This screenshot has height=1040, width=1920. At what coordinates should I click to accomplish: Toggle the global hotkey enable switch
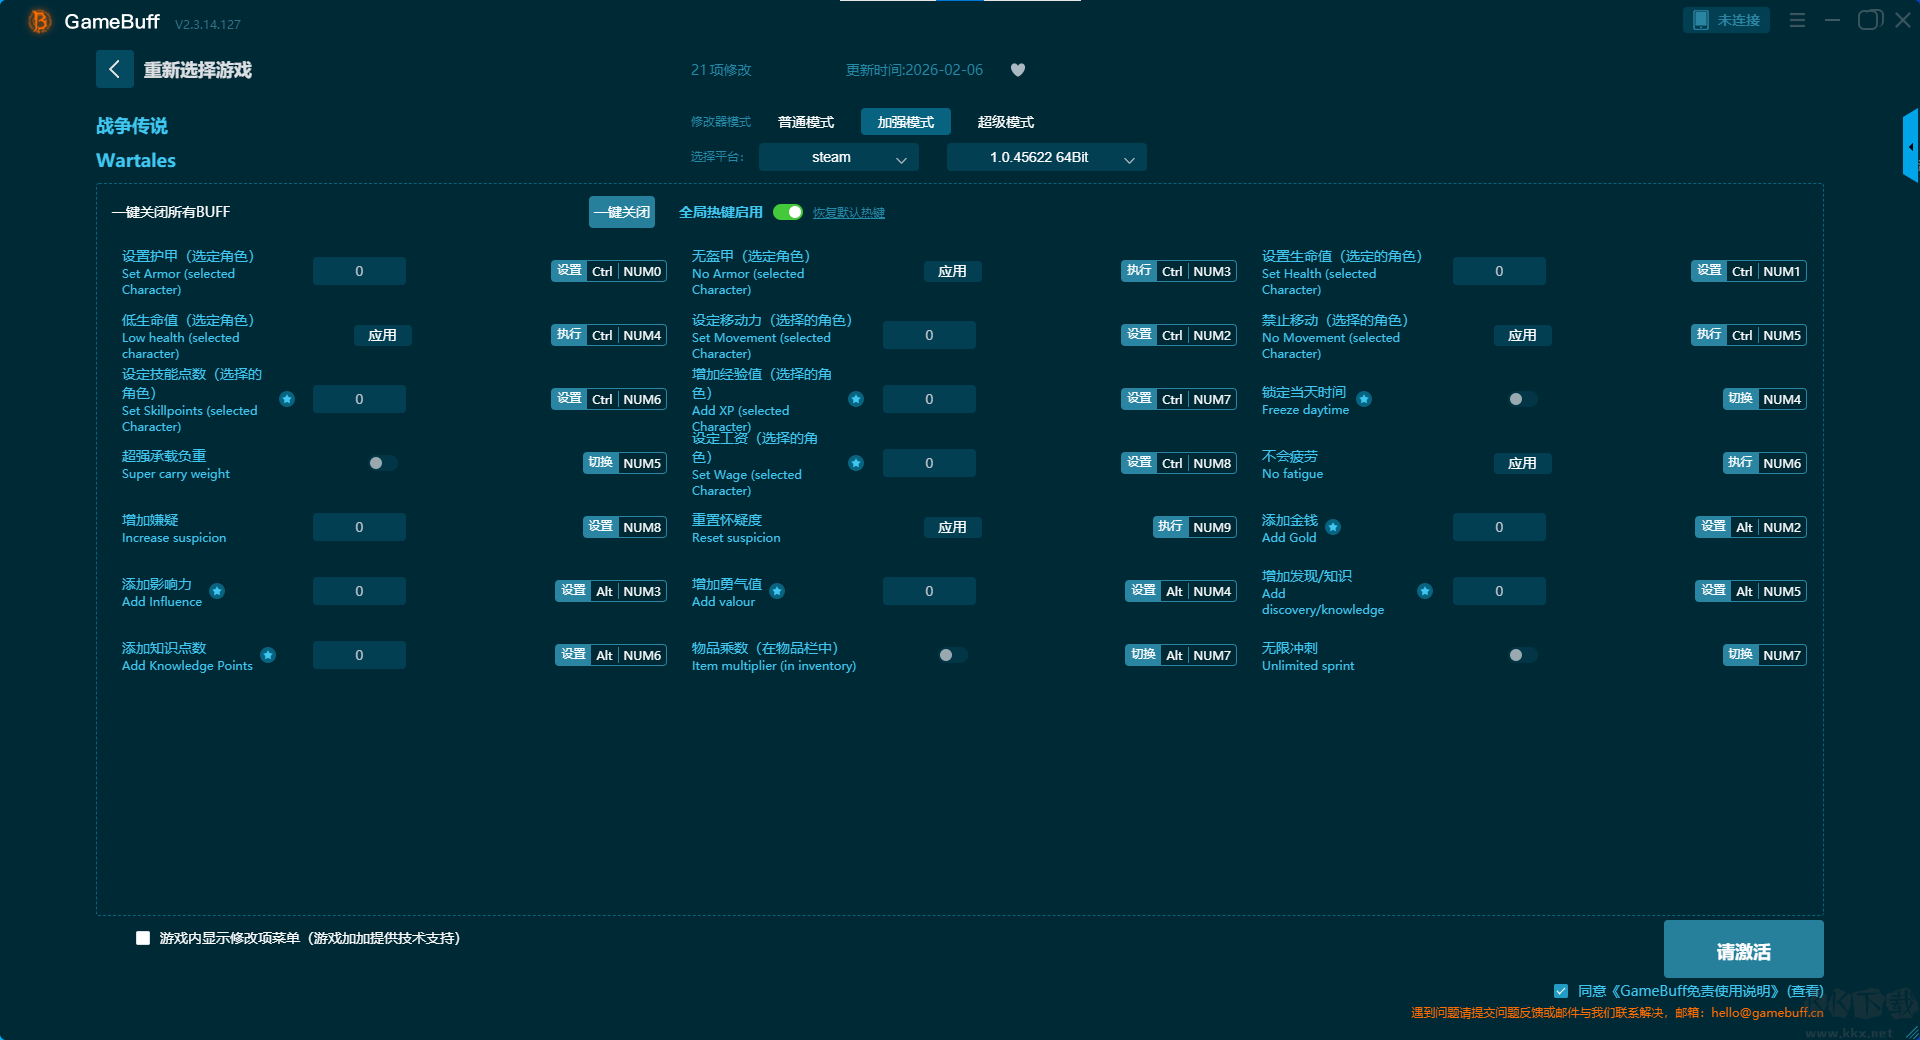coord(788,212)
